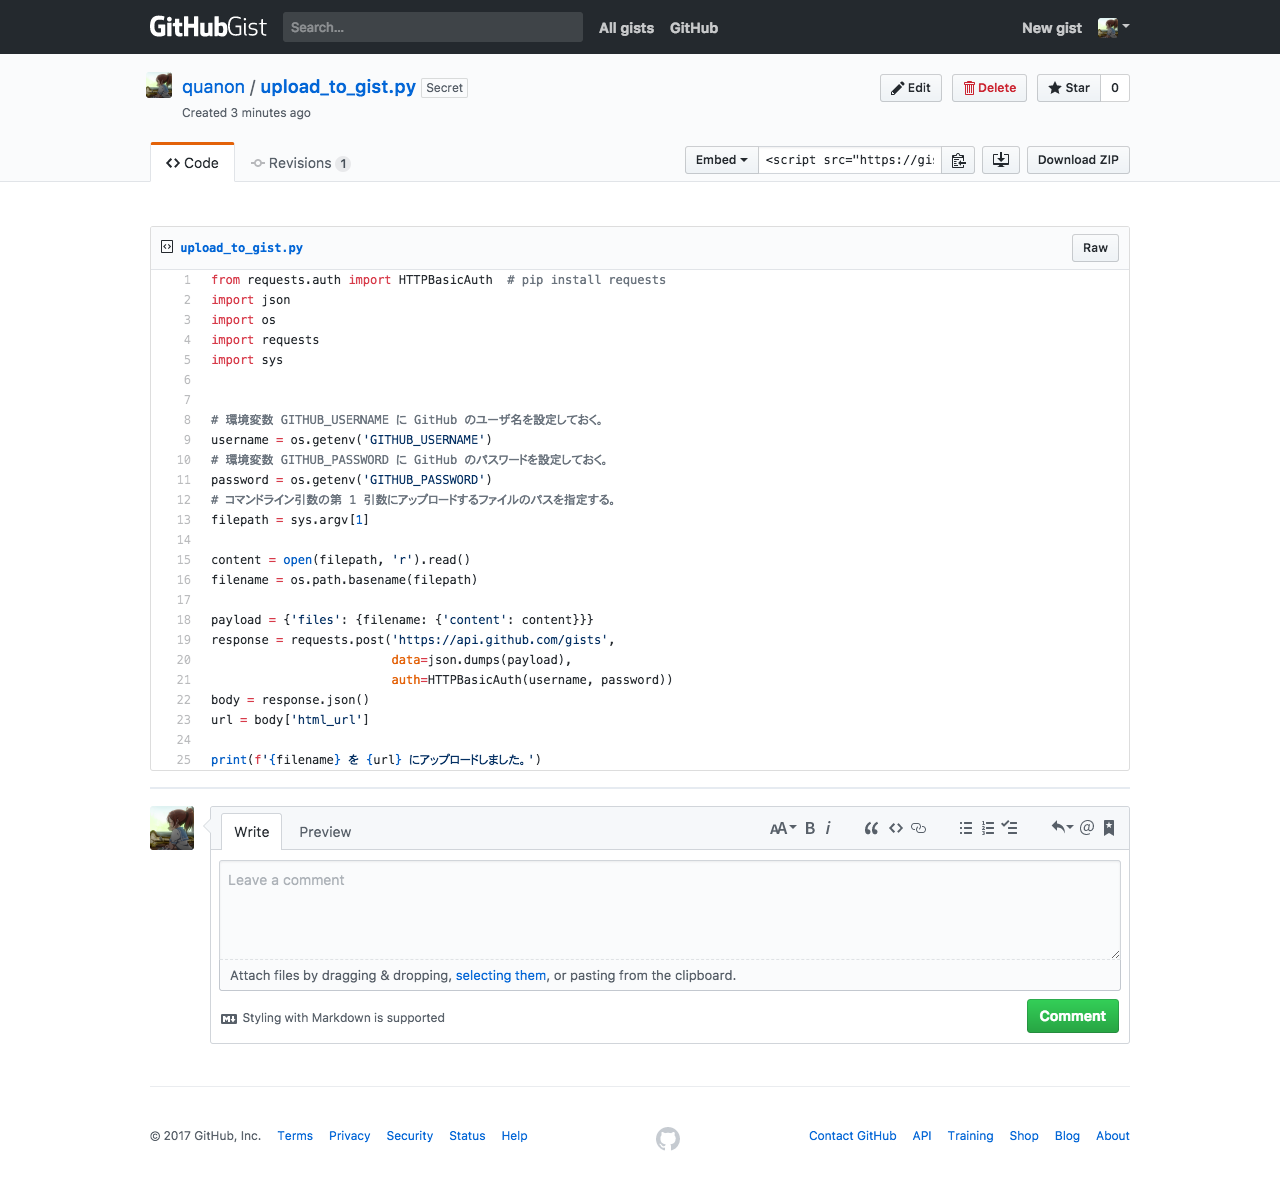Switch to the Revisions tab
1280x1193 pixels.
[x=299, y=162]
